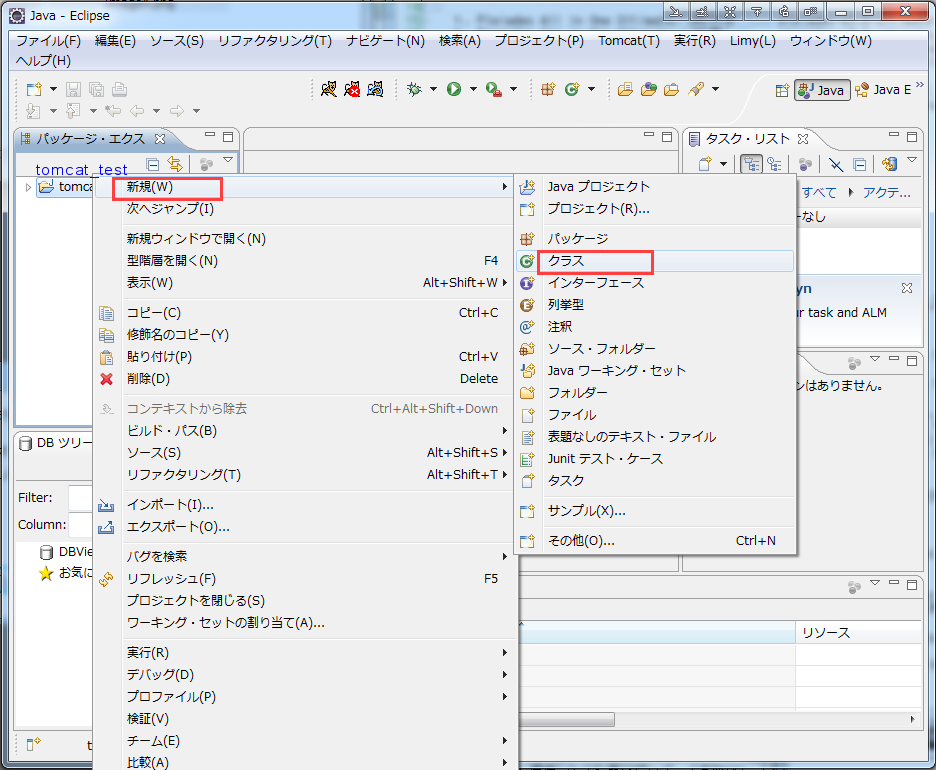Click the Stop Tomcat toolbar icon
The width and height of the screenshot is (936, 770).
pos(352,89)
